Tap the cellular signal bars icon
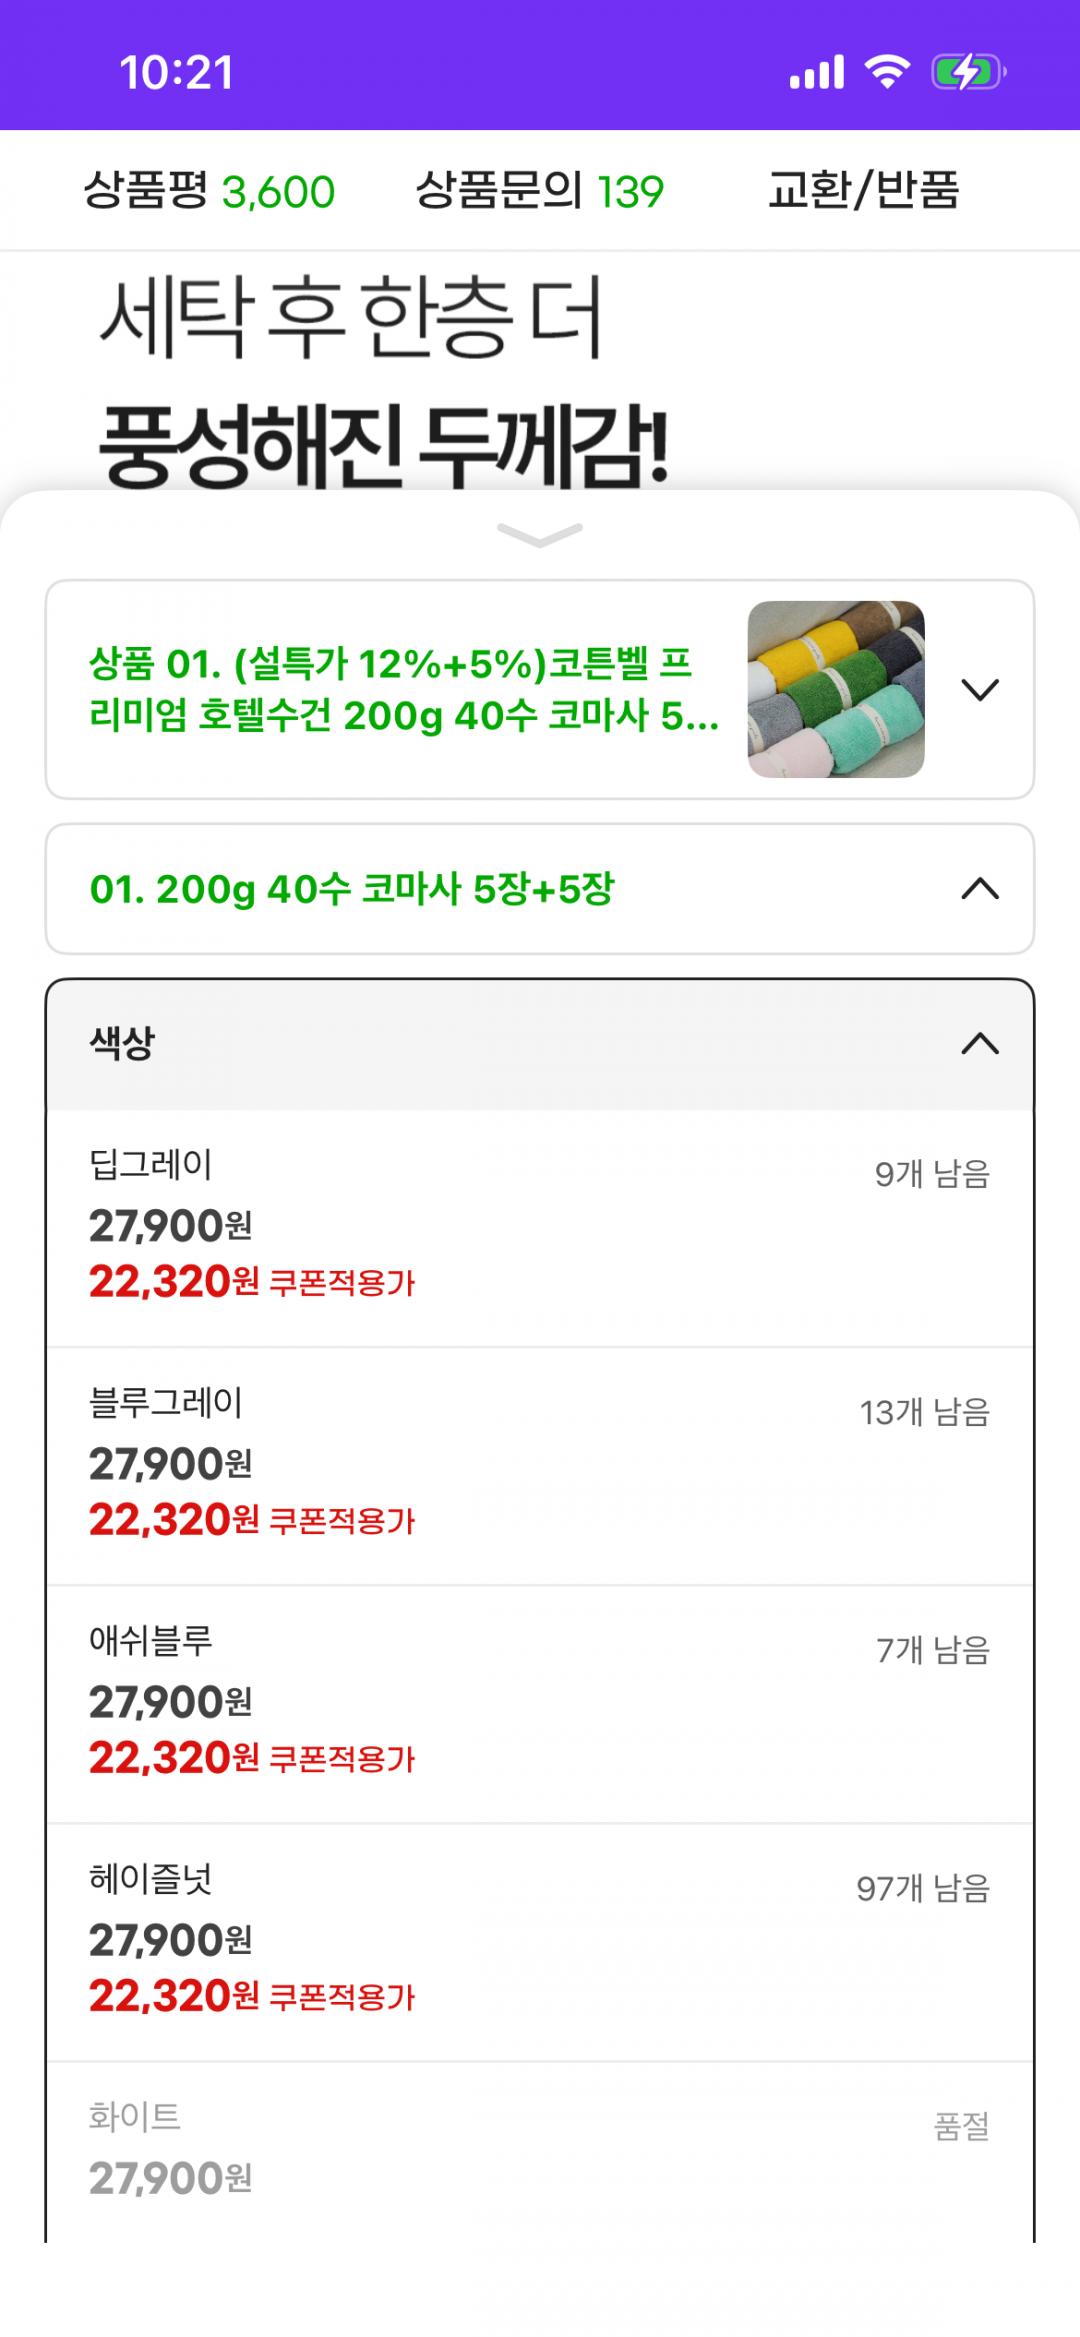Screen dimensions: 1080x2337 [x=817, y=72]
